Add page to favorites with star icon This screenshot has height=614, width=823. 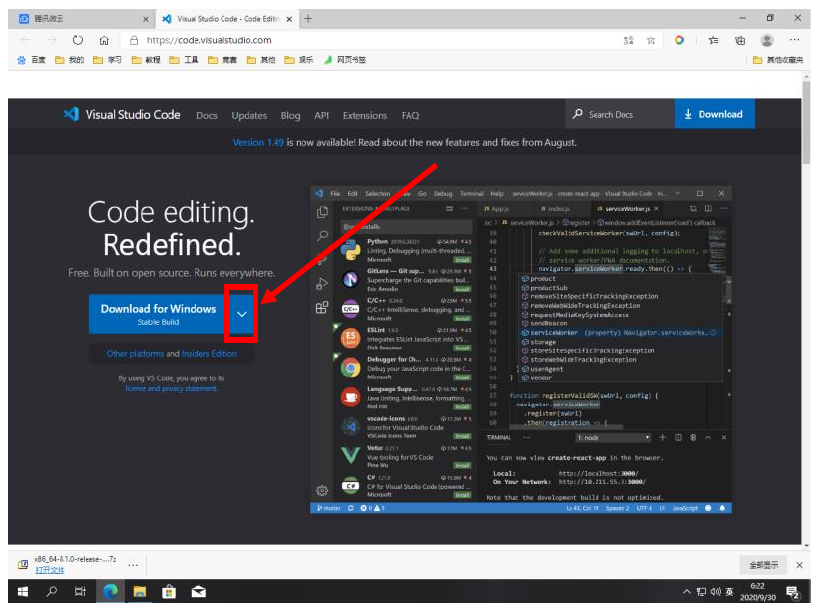[651, 40]
